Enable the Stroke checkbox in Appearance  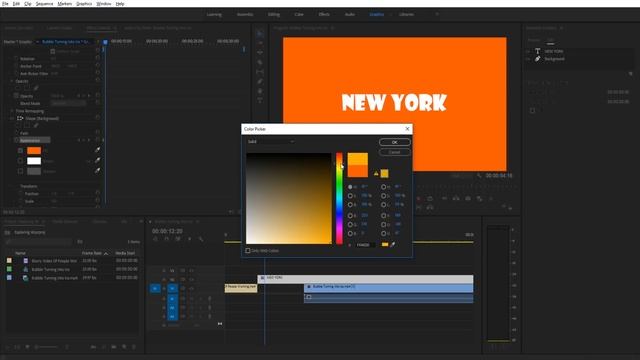[20, 161]
